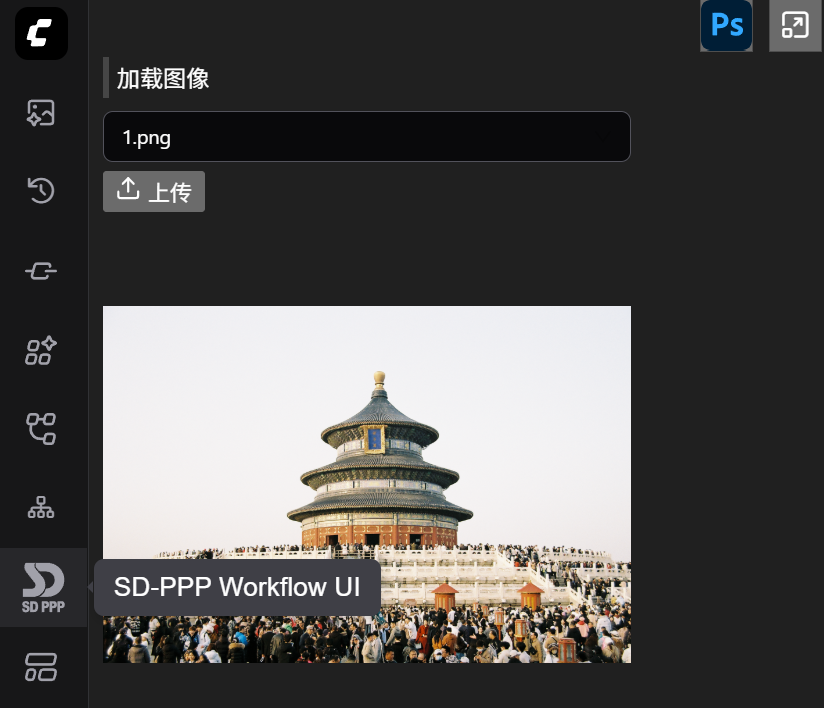This screenshot has width=824, height=708.
Task: Click the Temple of Heaven preview image
Action: pyautogui.click(x=367, y=484)
